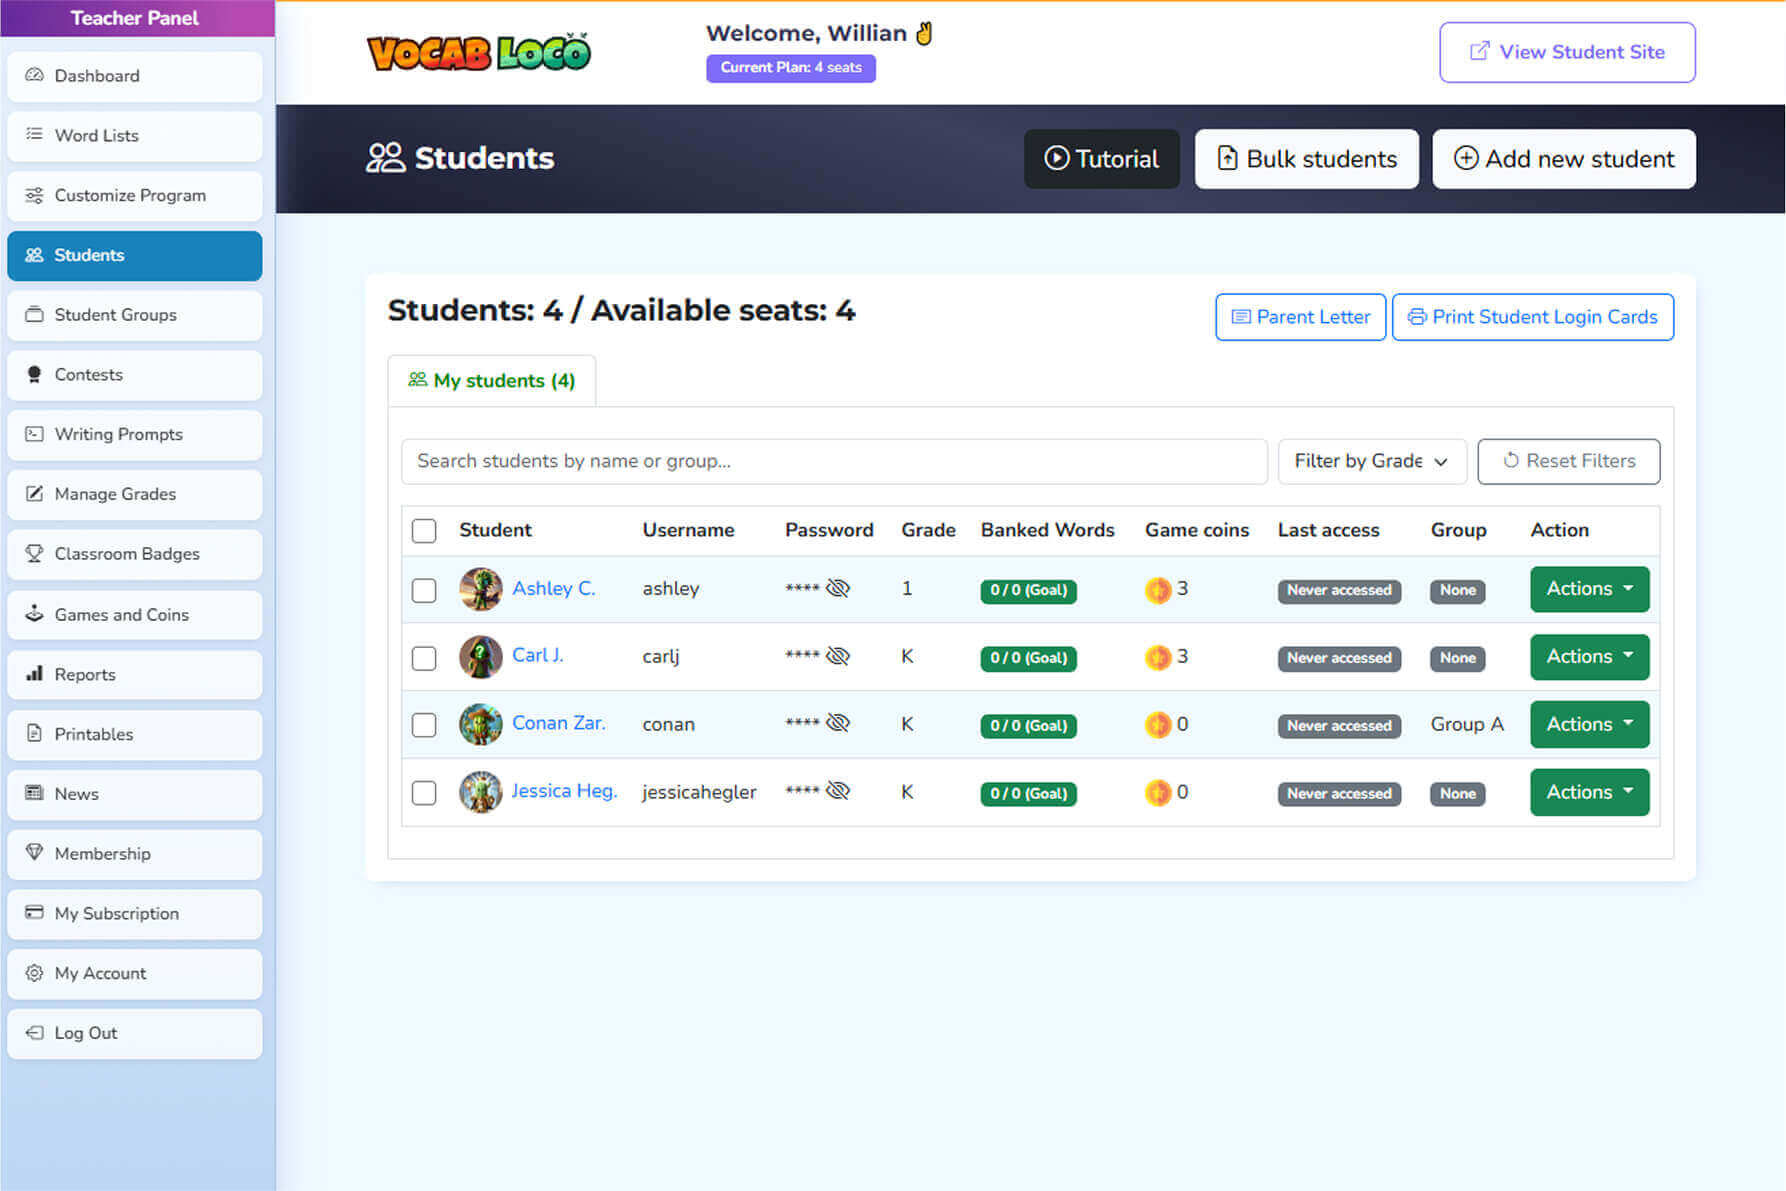This screenshot has height=1191, width=1786.
Task: Click the bar chart Reports icon
Action: click(34, 673)
